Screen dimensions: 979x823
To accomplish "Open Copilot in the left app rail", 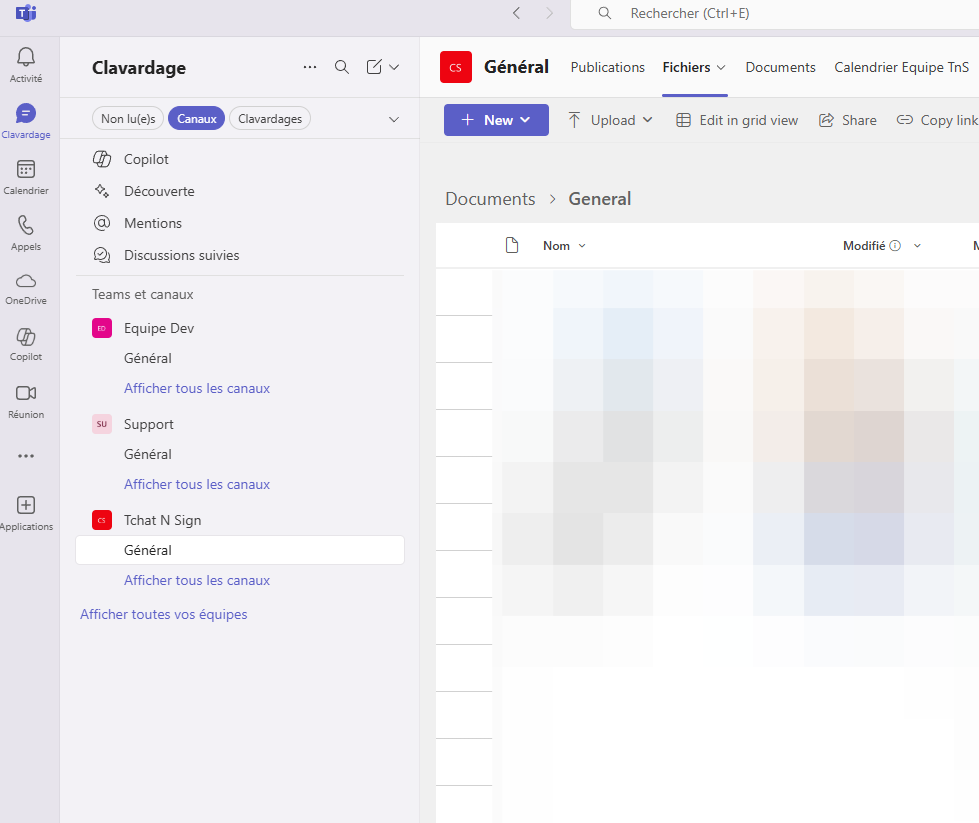I will tap(26, 344).
